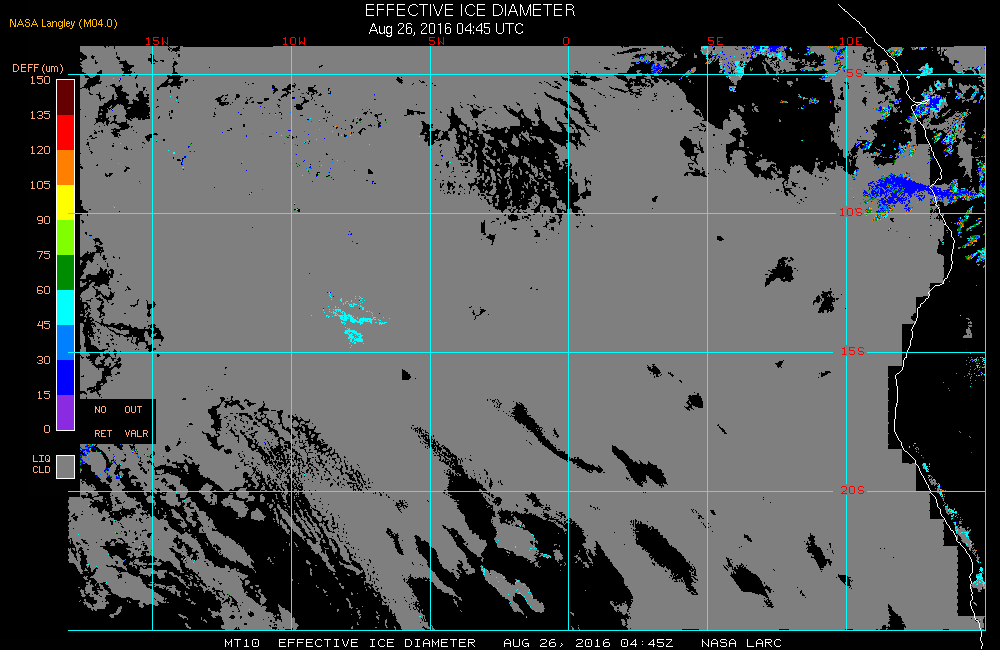This screenshot has width=1000, height=650.
Task: Click the NASA LARC text in the footer
Action: (x=741, y=643)
